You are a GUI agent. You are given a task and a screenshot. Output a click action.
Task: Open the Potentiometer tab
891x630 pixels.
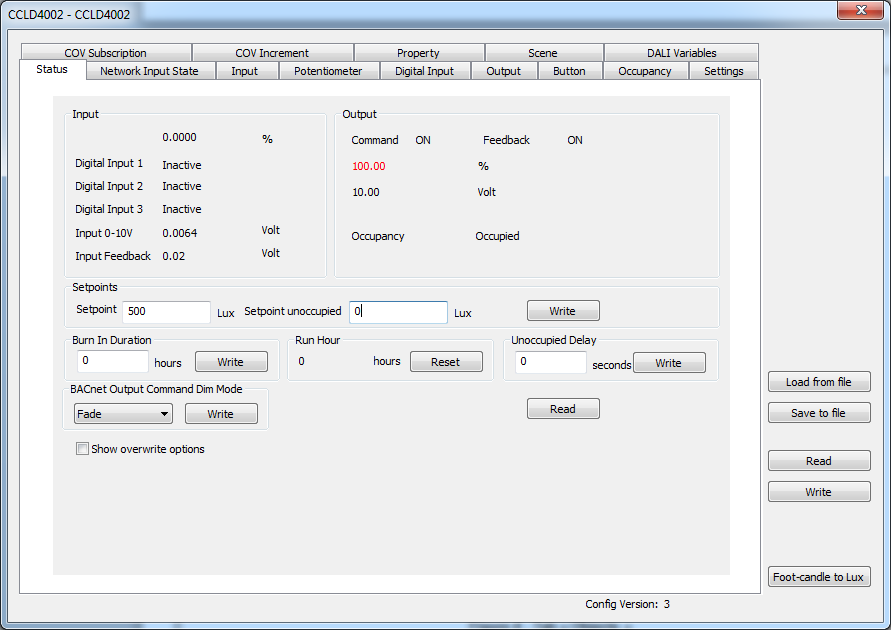click(328, 71)
